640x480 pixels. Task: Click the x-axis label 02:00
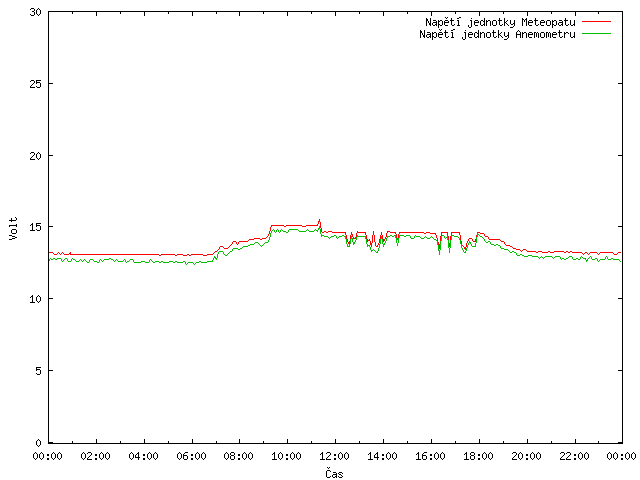point(96,456)
